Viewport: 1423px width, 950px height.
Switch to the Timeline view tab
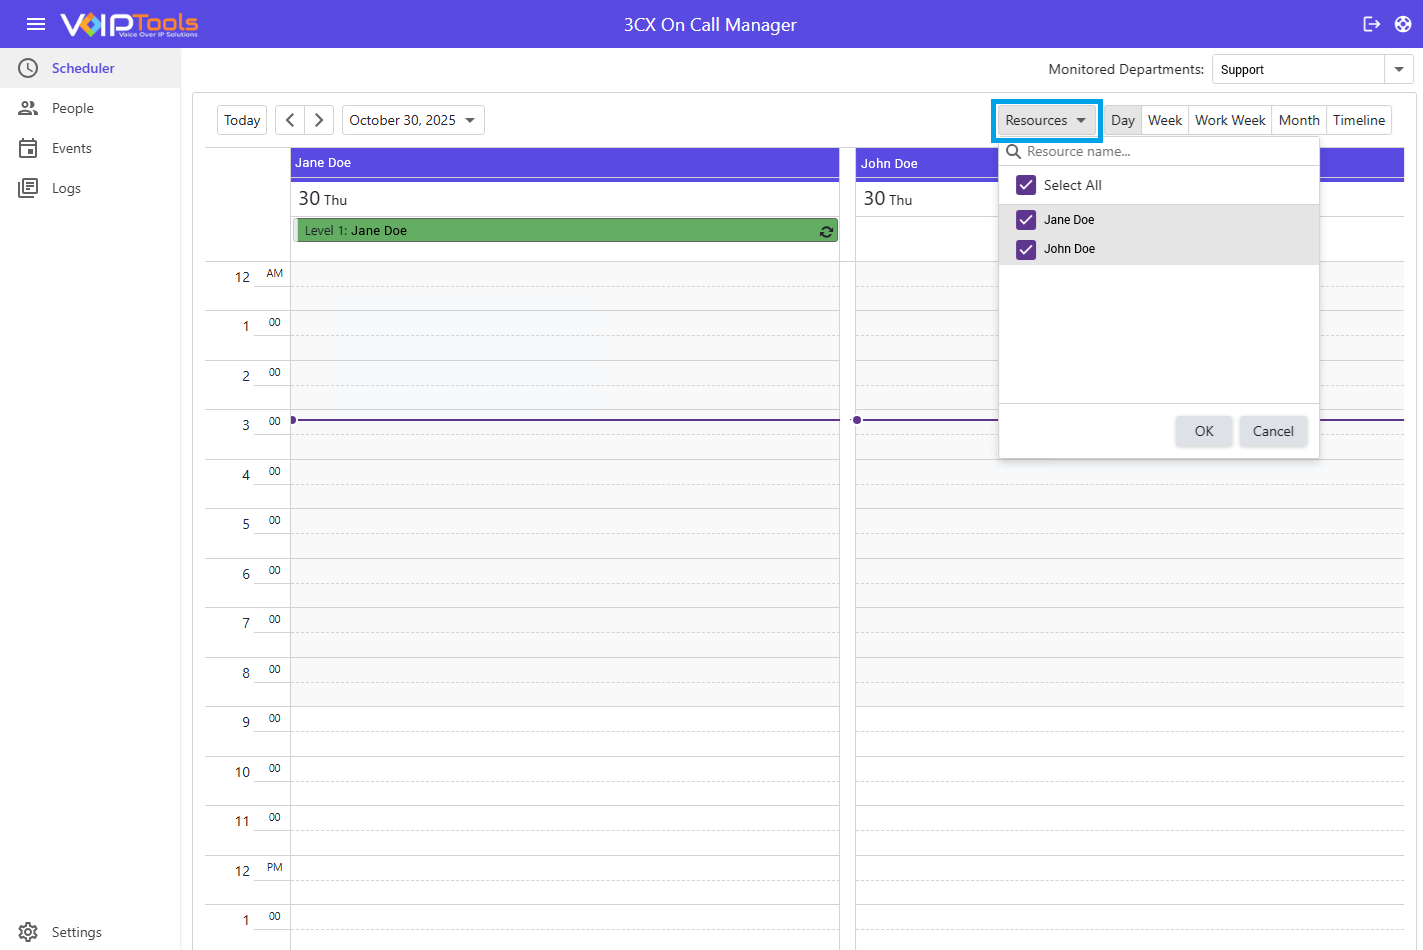[x=1358, y=120]
